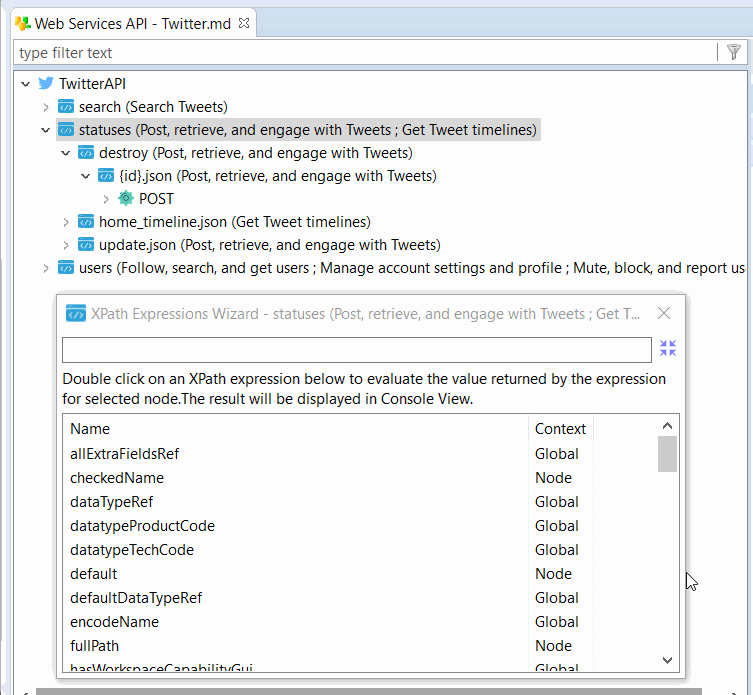The height and width of the screenshot is (695, 753).
Task: Select the encodeName expression
Action: pyautogui.click(x=114, y=622)
